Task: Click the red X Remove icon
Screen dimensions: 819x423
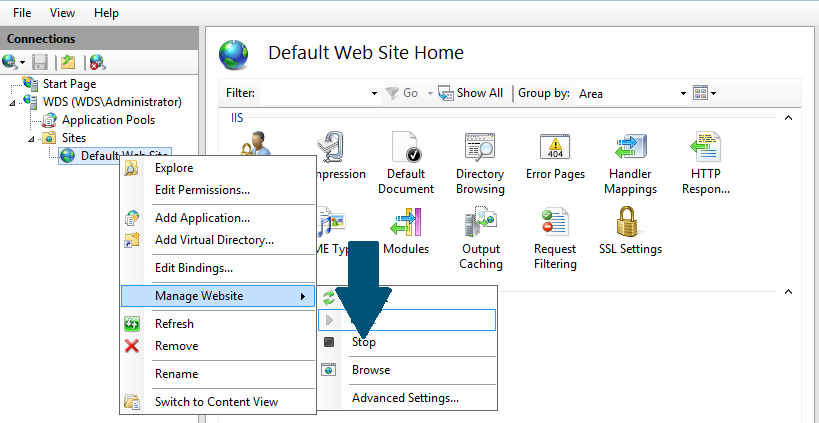Action: click(x=132, y=346)
